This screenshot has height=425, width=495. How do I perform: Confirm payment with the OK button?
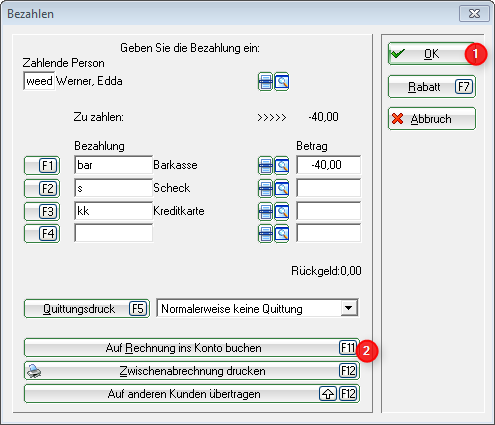431,54
